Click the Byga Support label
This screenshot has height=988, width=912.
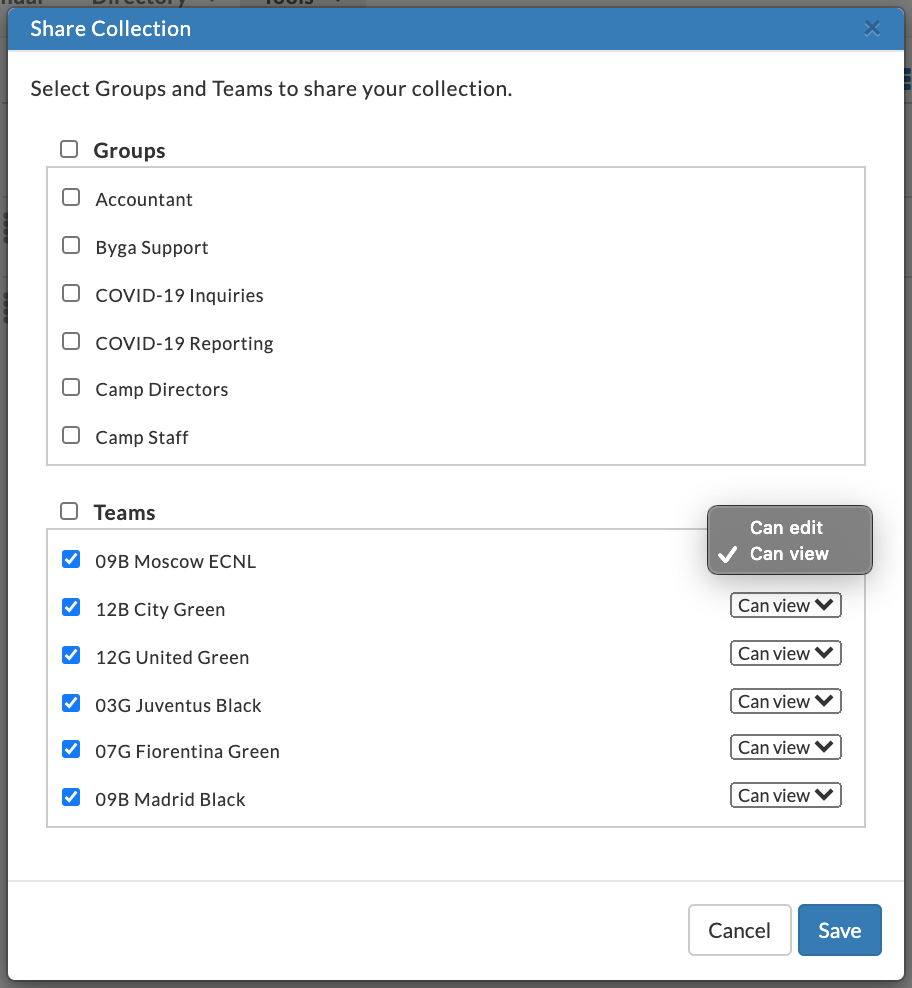point(152,248)
